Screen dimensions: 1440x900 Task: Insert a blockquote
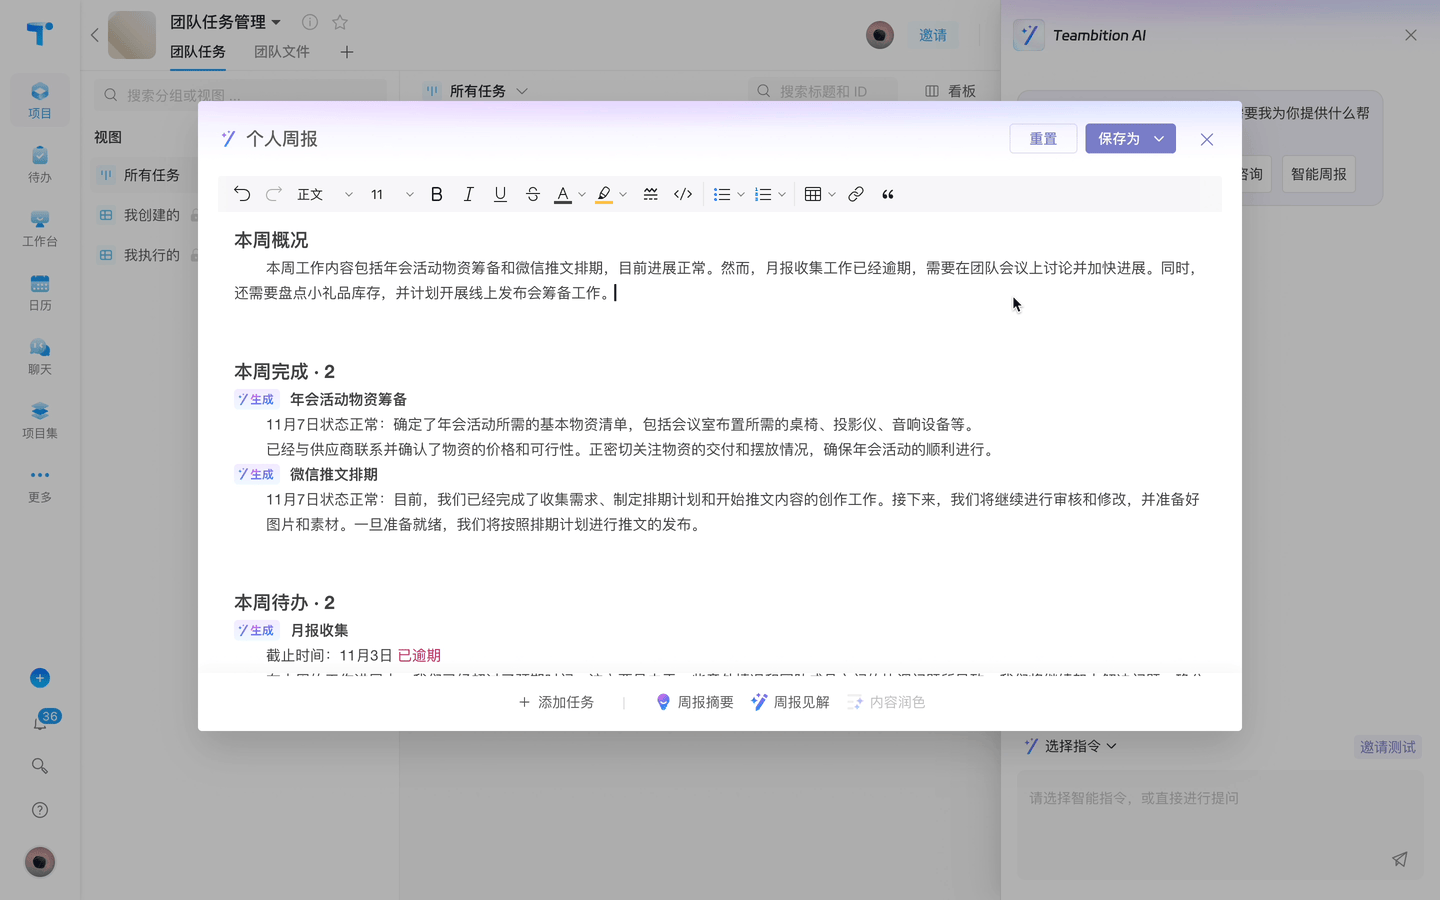pyautogui.click(x=887, y=194)
